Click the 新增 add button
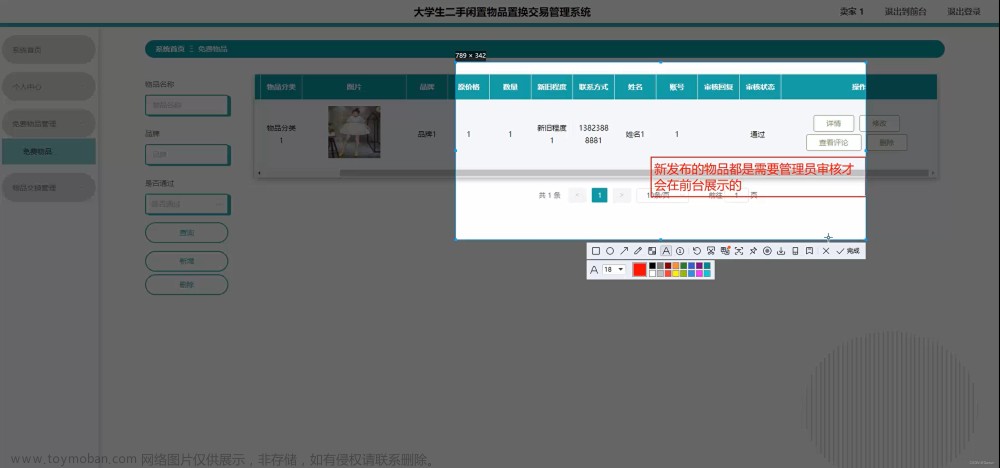The height and width of the screenshot is (468, 1000). (x=186, y=261)
